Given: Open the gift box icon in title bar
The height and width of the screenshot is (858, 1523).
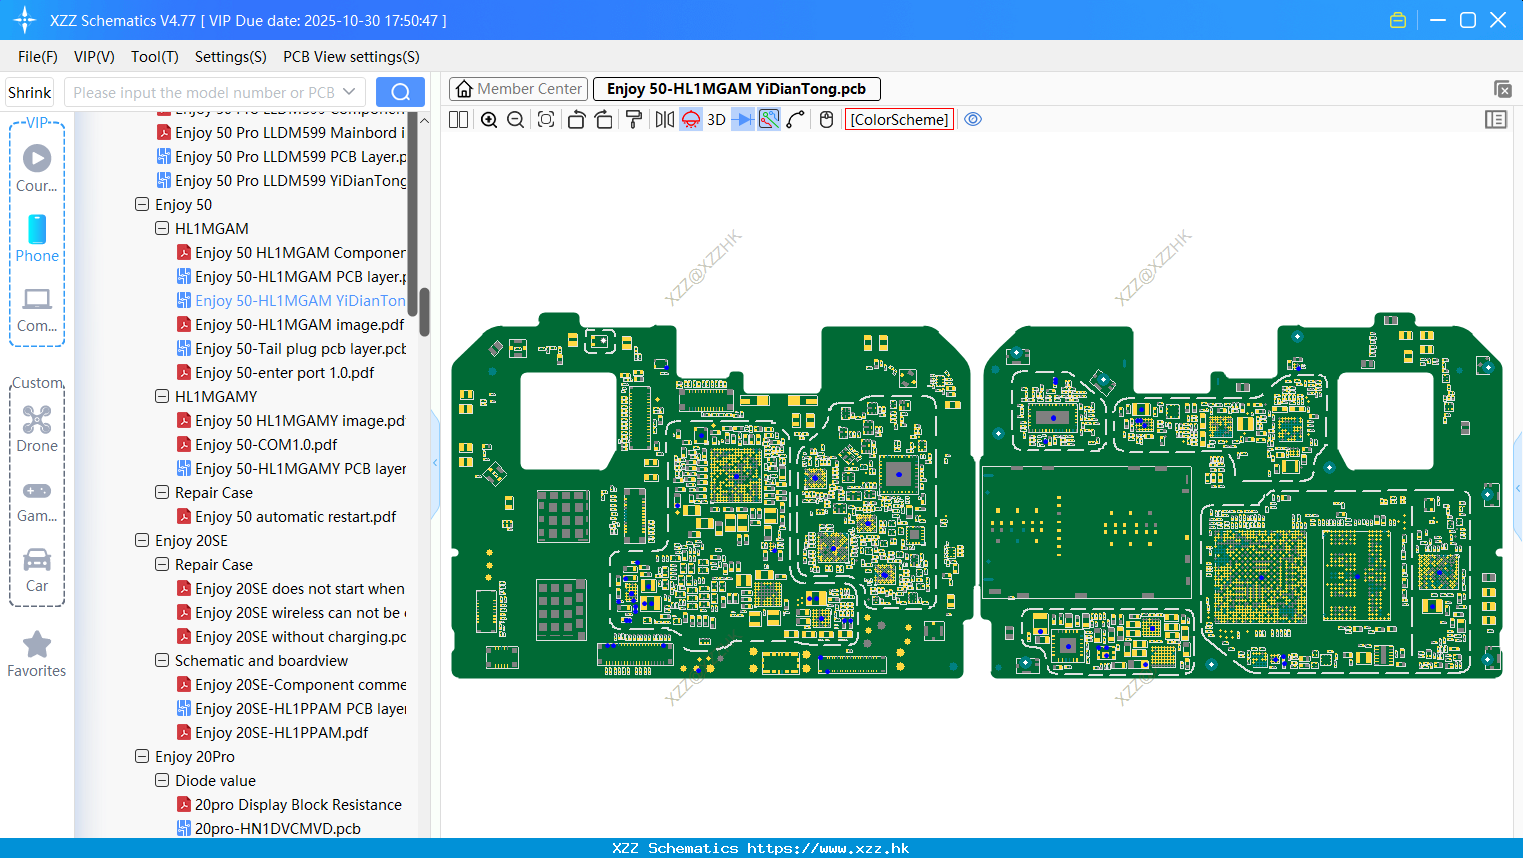Looking at the screenshot, I should click(1398, 20).
